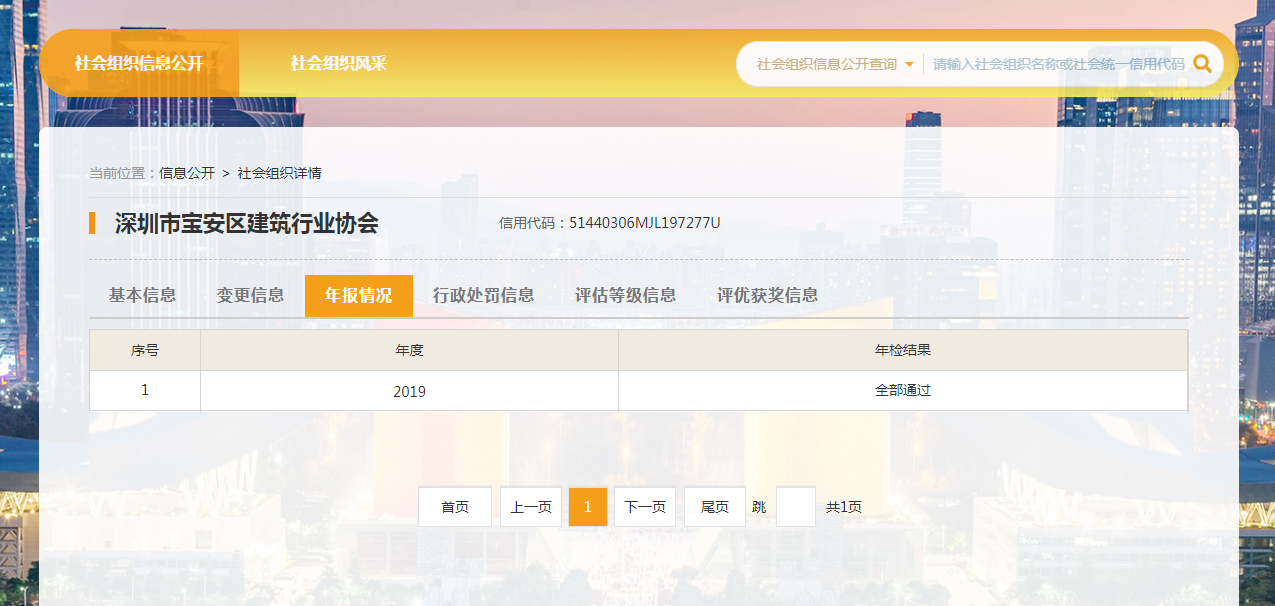Click the title 深圳市宝安区建筑行业协会

tap(247, 223)
